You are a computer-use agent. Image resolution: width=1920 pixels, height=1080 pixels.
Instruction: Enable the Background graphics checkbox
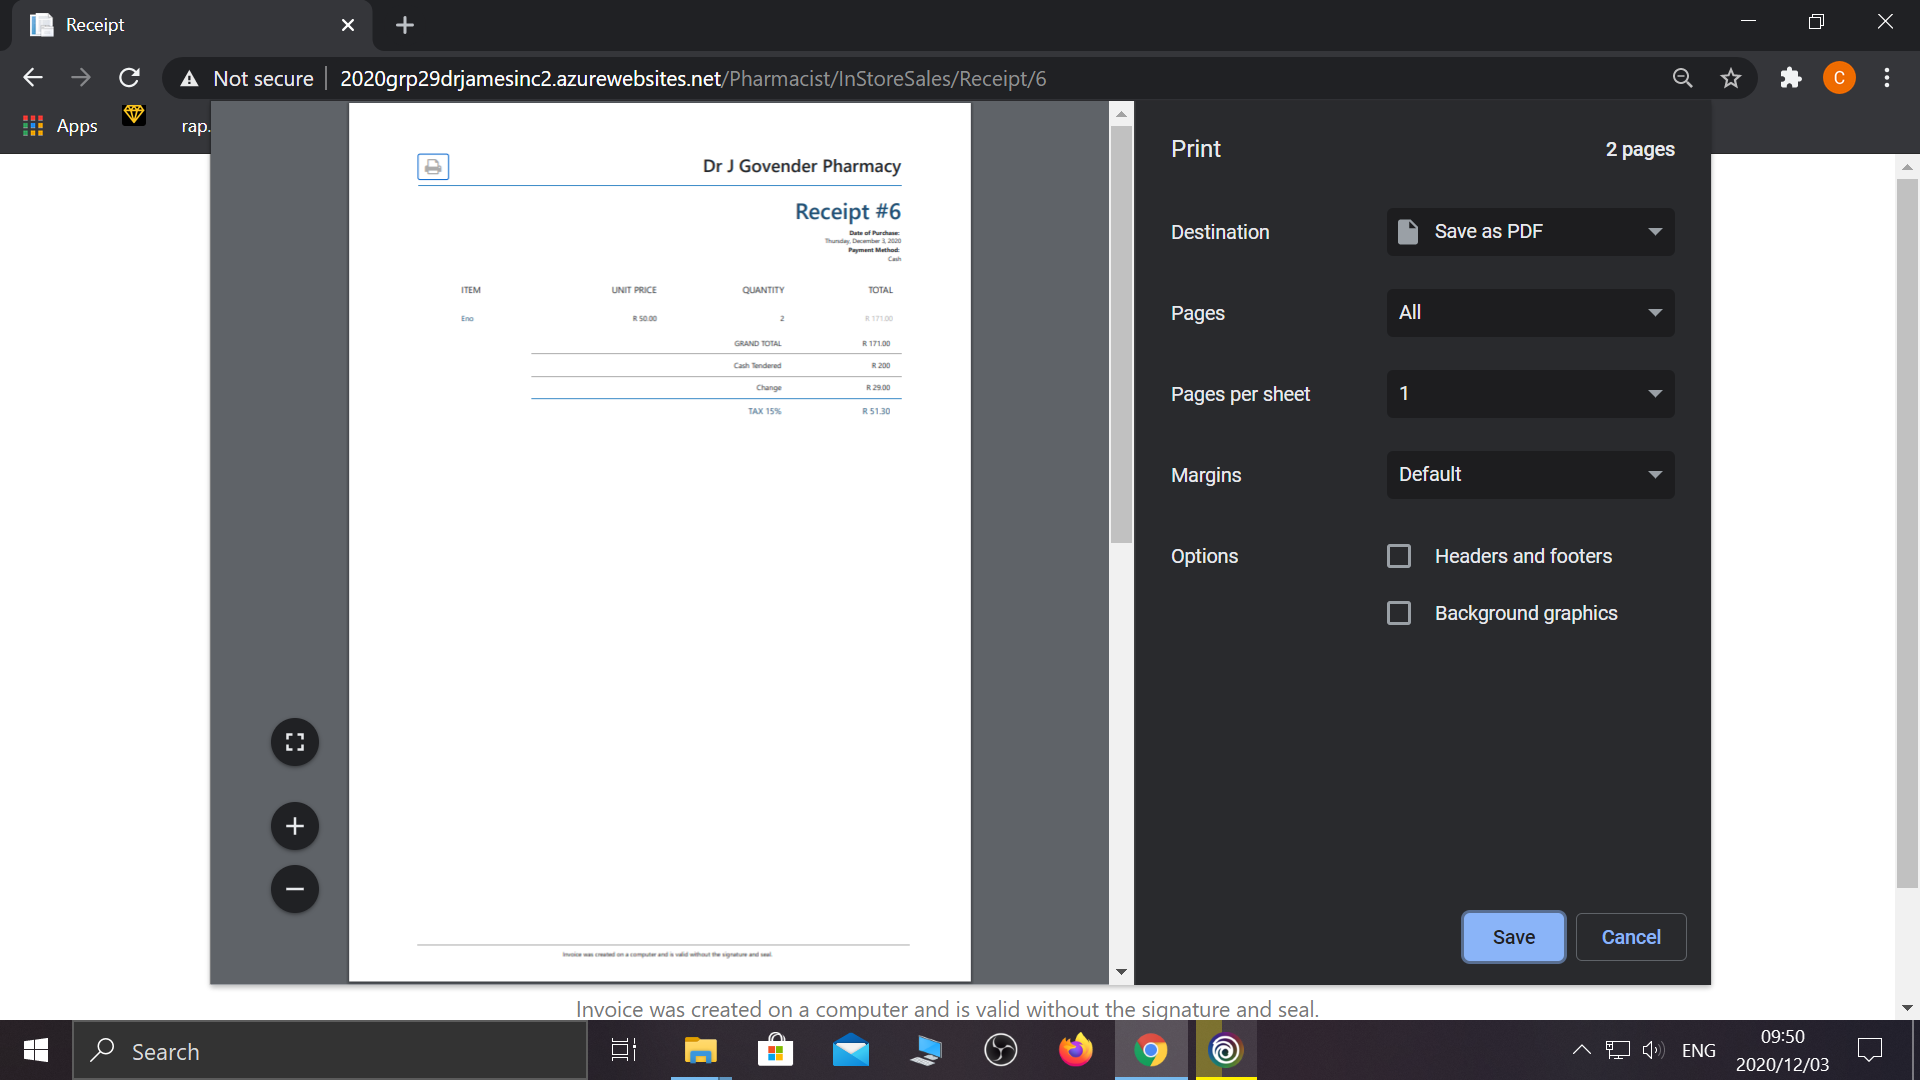[1399, 613]
